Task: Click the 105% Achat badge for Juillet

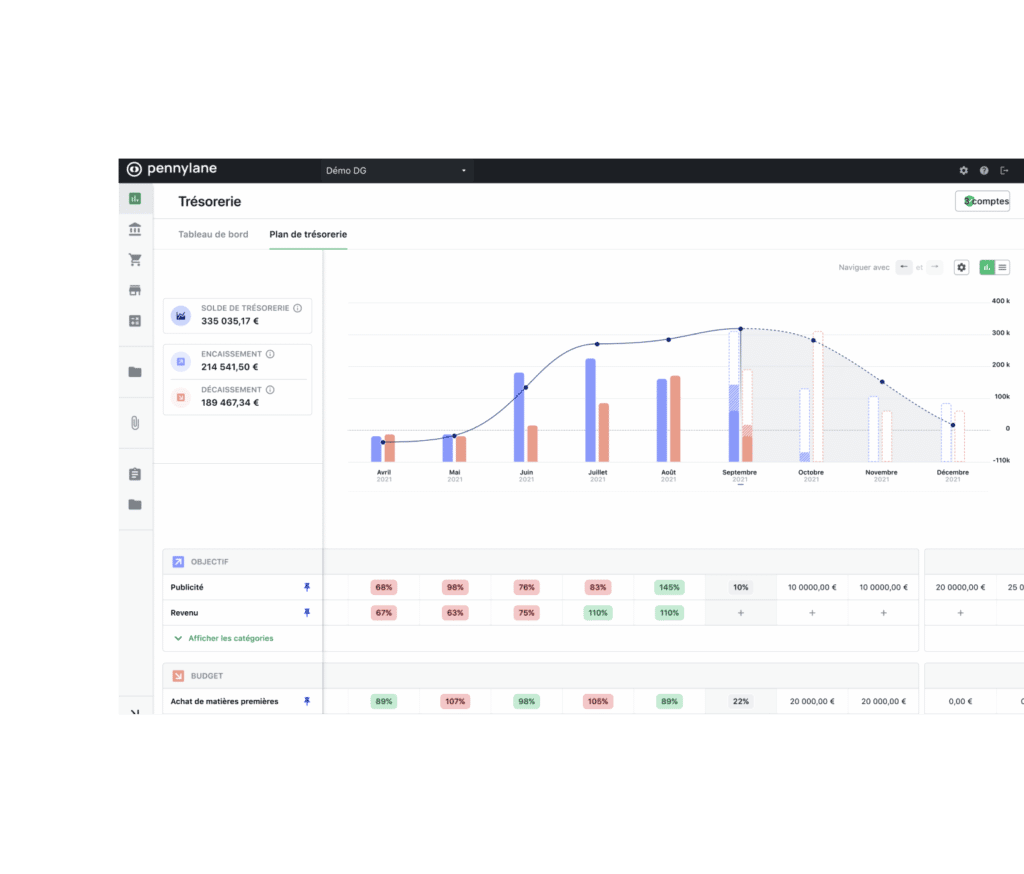Action: click(598, 702)
